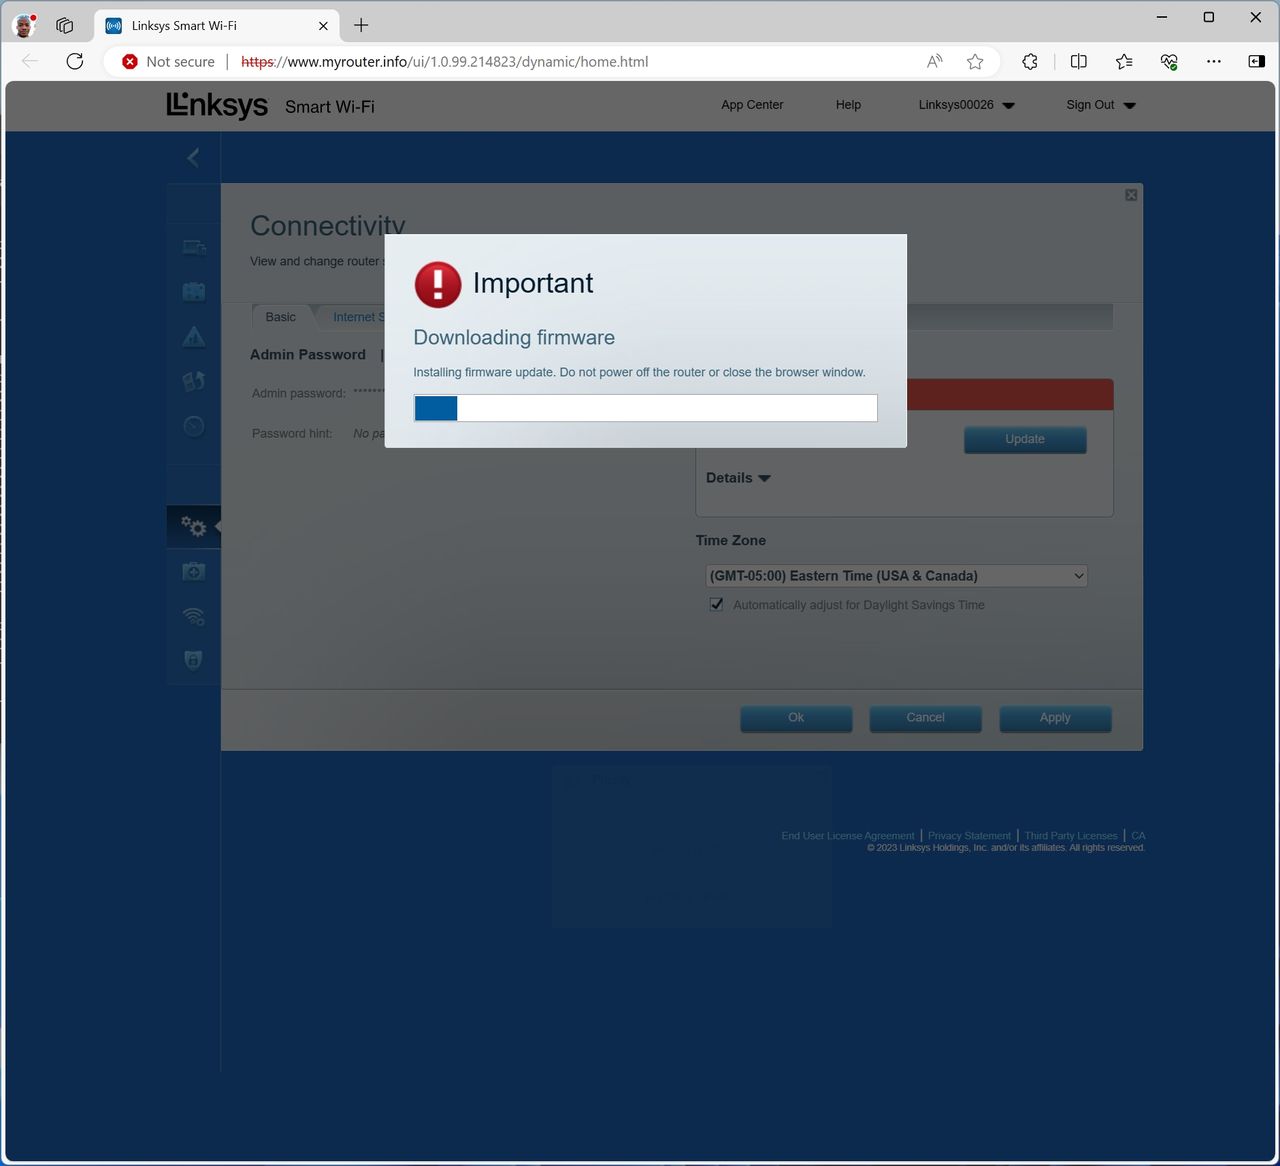Open the Linksys00026 account dropdown
This screenshot has width=1280, height=1166.
click(966, 105)
